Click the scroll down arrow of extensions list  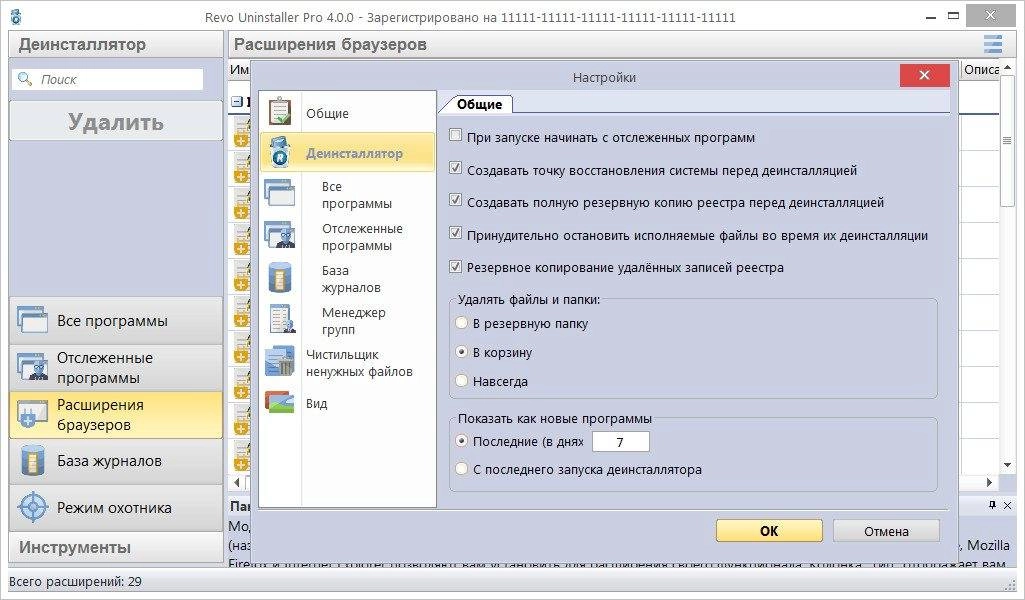(1007, 465)
